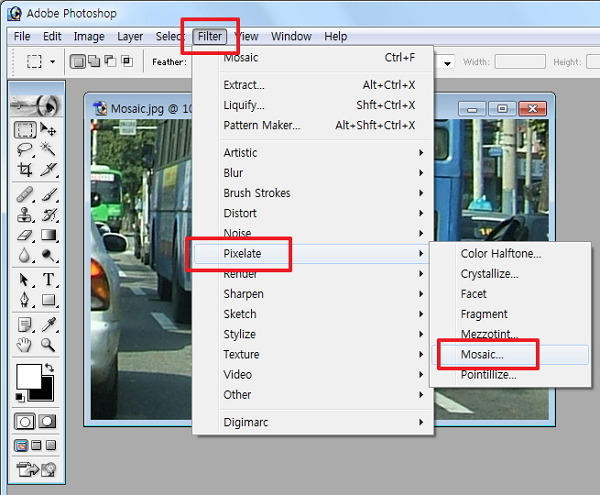Viewport: 600px width, 495px height.
Task: Switch to Full Screen mode
Action: coord(51,445)
